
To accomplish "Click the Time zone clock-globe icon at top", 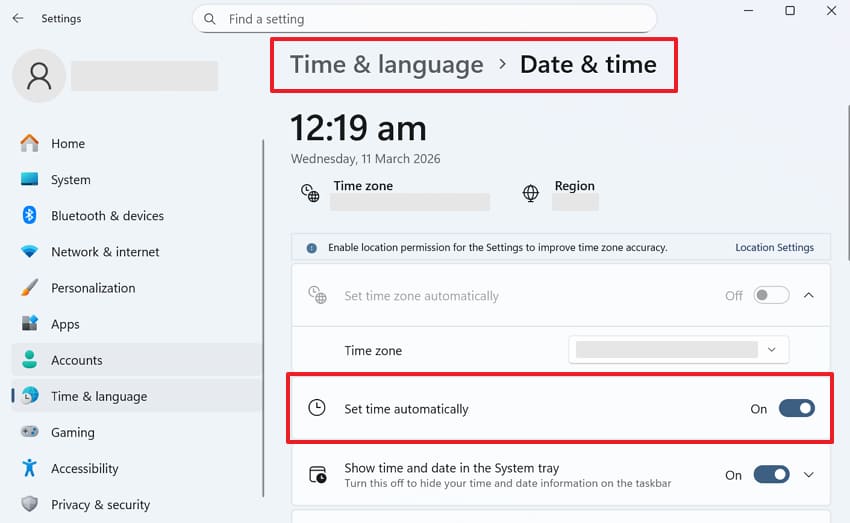I will click(x=310, y=193).
